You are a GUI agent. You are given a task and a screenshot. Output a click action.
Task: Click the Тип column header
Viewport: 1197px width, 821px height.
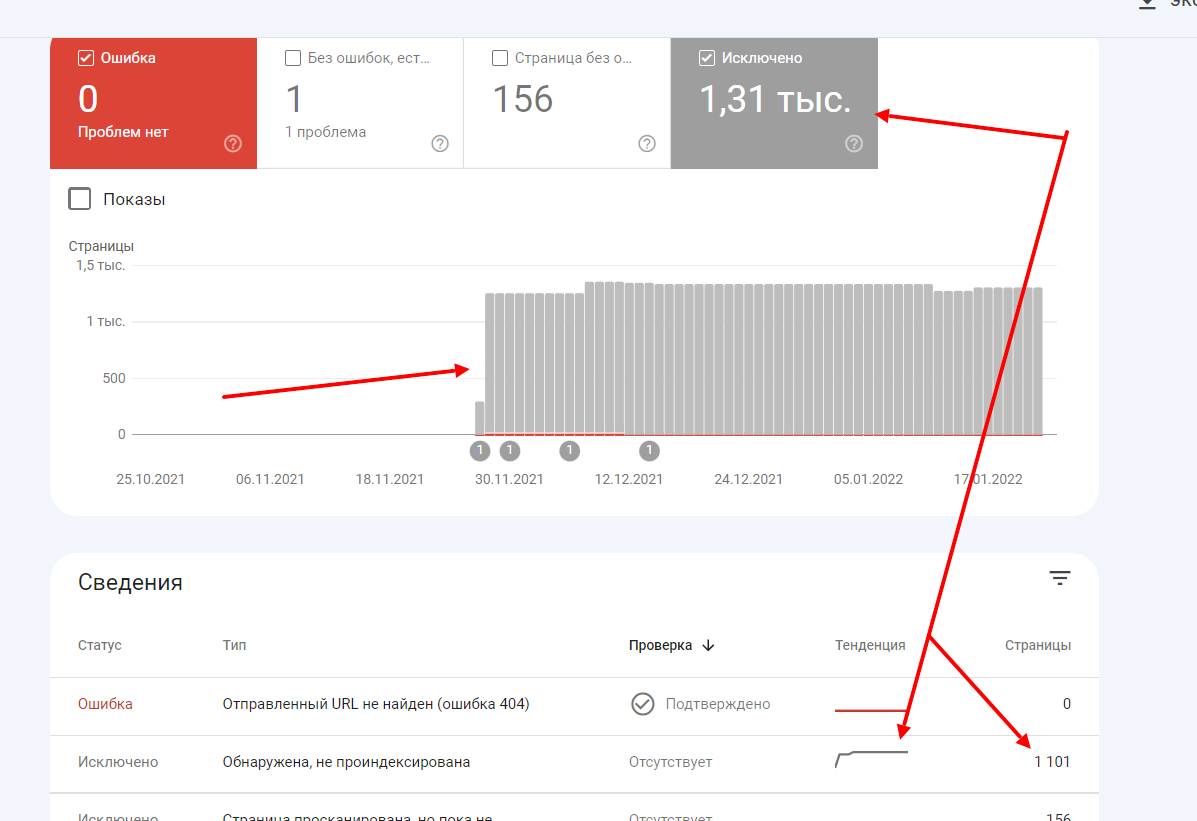point(234,646)
